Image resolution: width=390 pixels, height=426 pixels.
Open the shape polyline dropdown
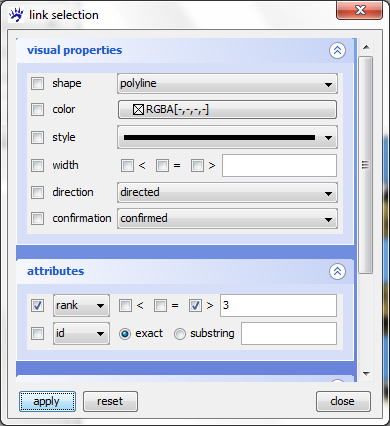click(227, 83)
